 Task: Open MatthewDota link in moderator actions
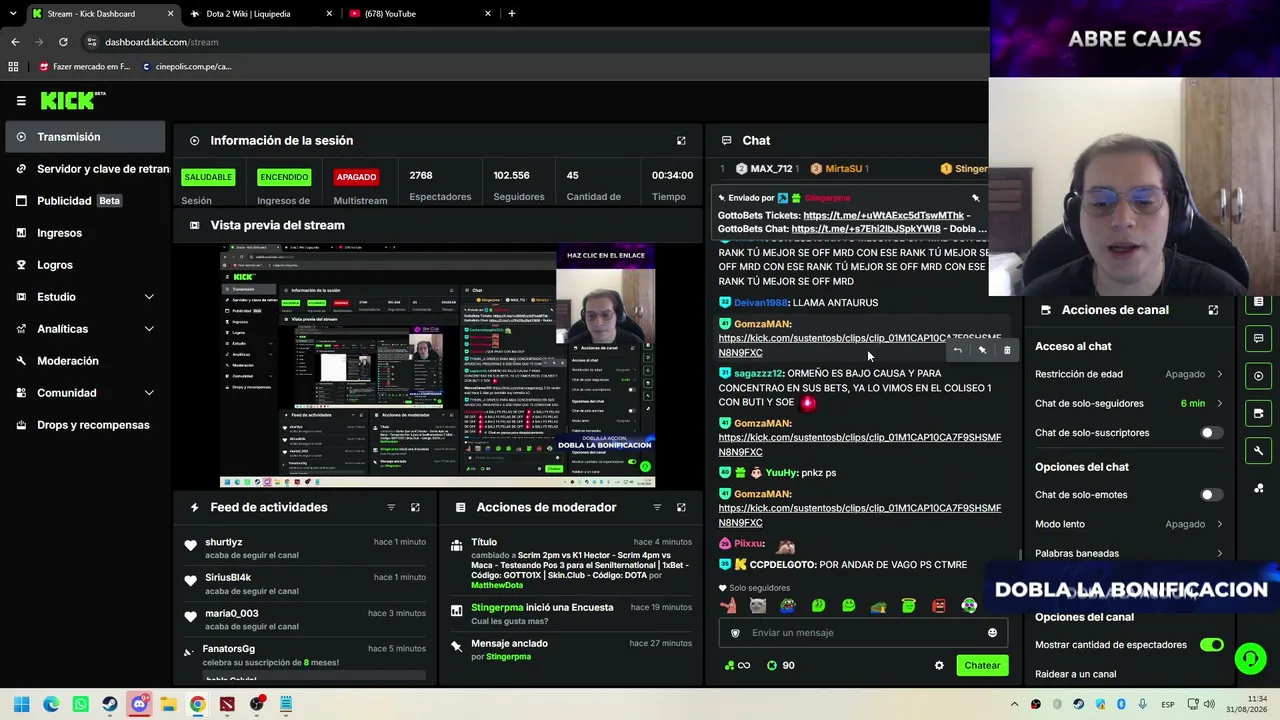click(497, 586)
